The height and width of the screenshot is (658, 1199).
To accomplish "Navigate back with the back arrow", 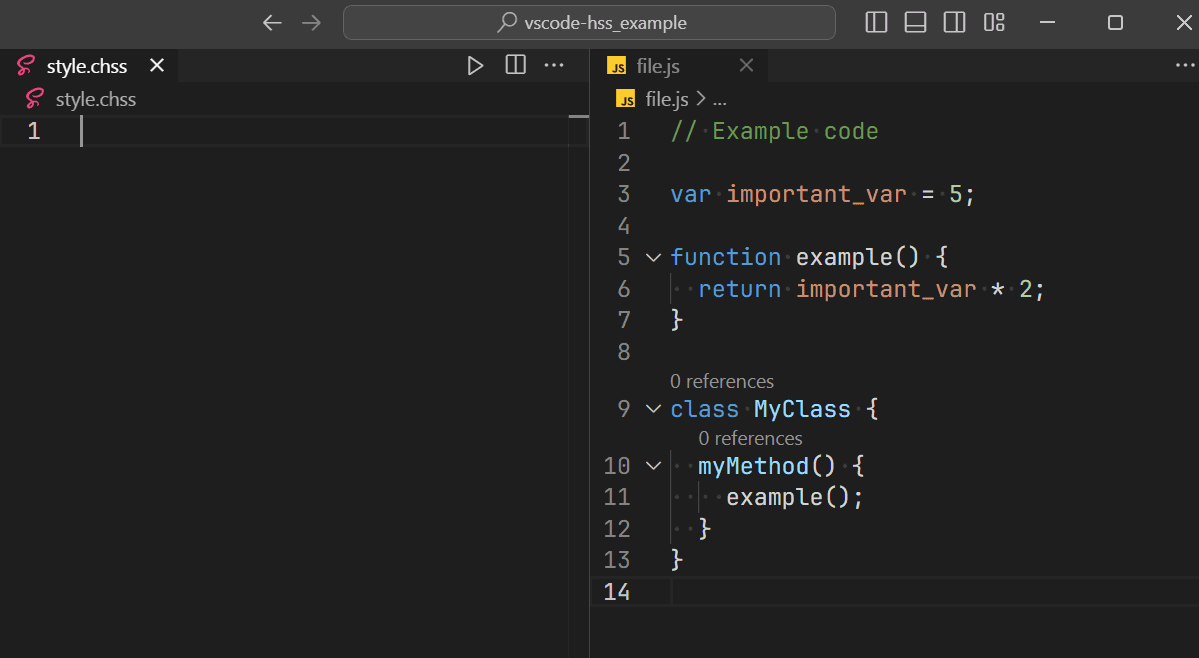I will (272, 22).
